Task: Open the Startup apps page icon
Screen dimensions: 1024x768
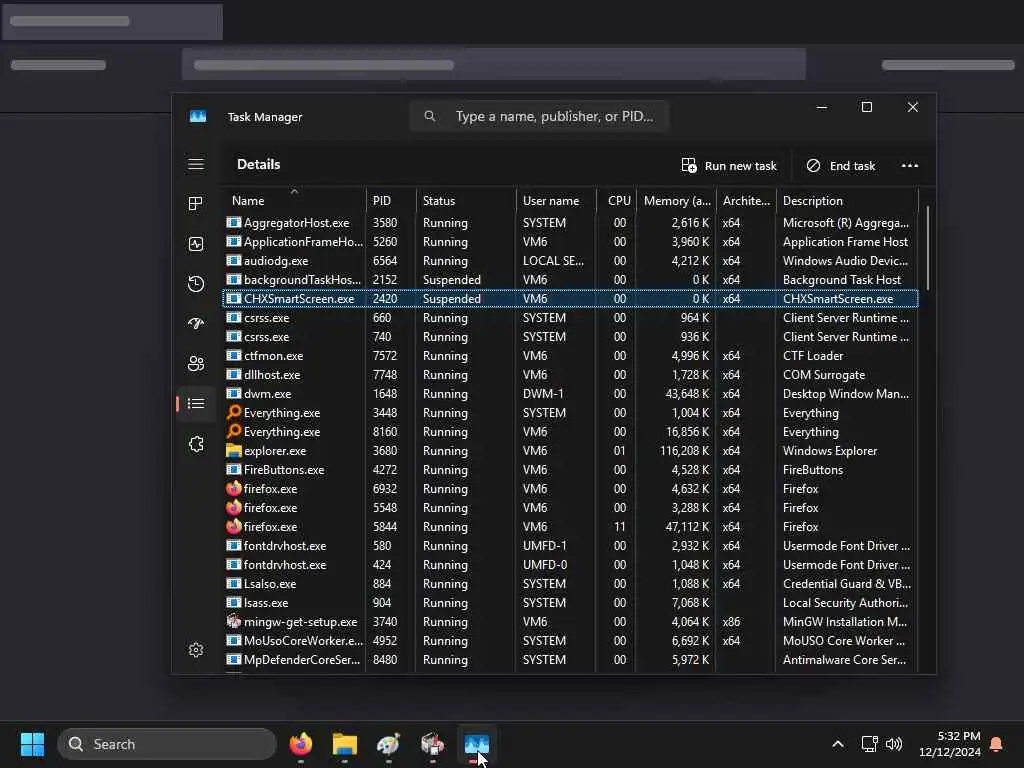Action: click(x=196, y=323)
